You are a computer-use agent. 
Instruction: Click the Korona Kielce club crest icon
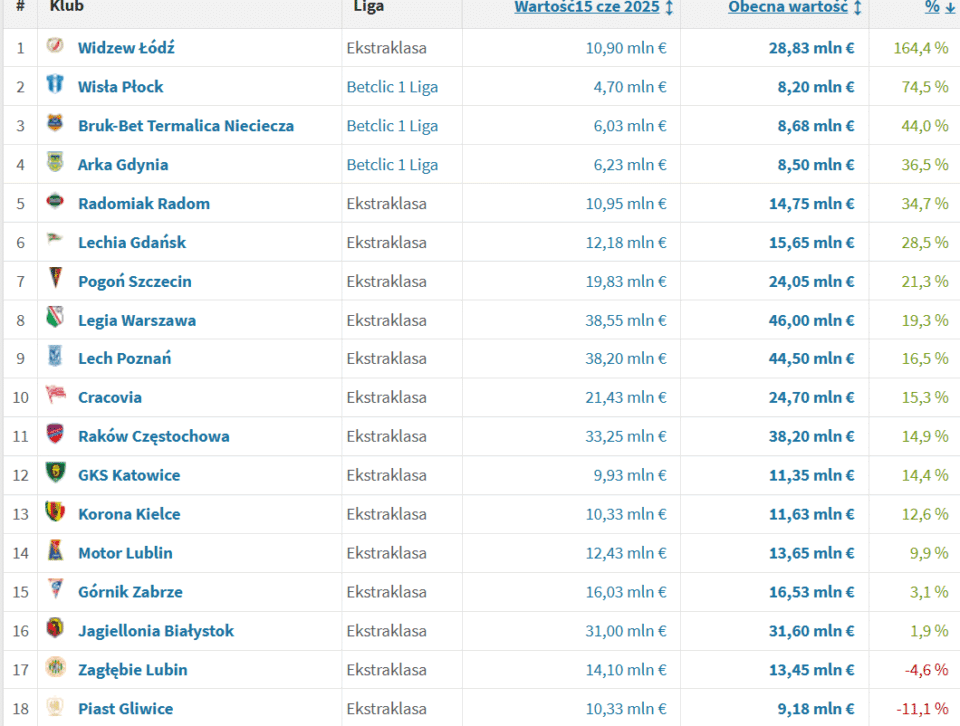coord(55,513)
